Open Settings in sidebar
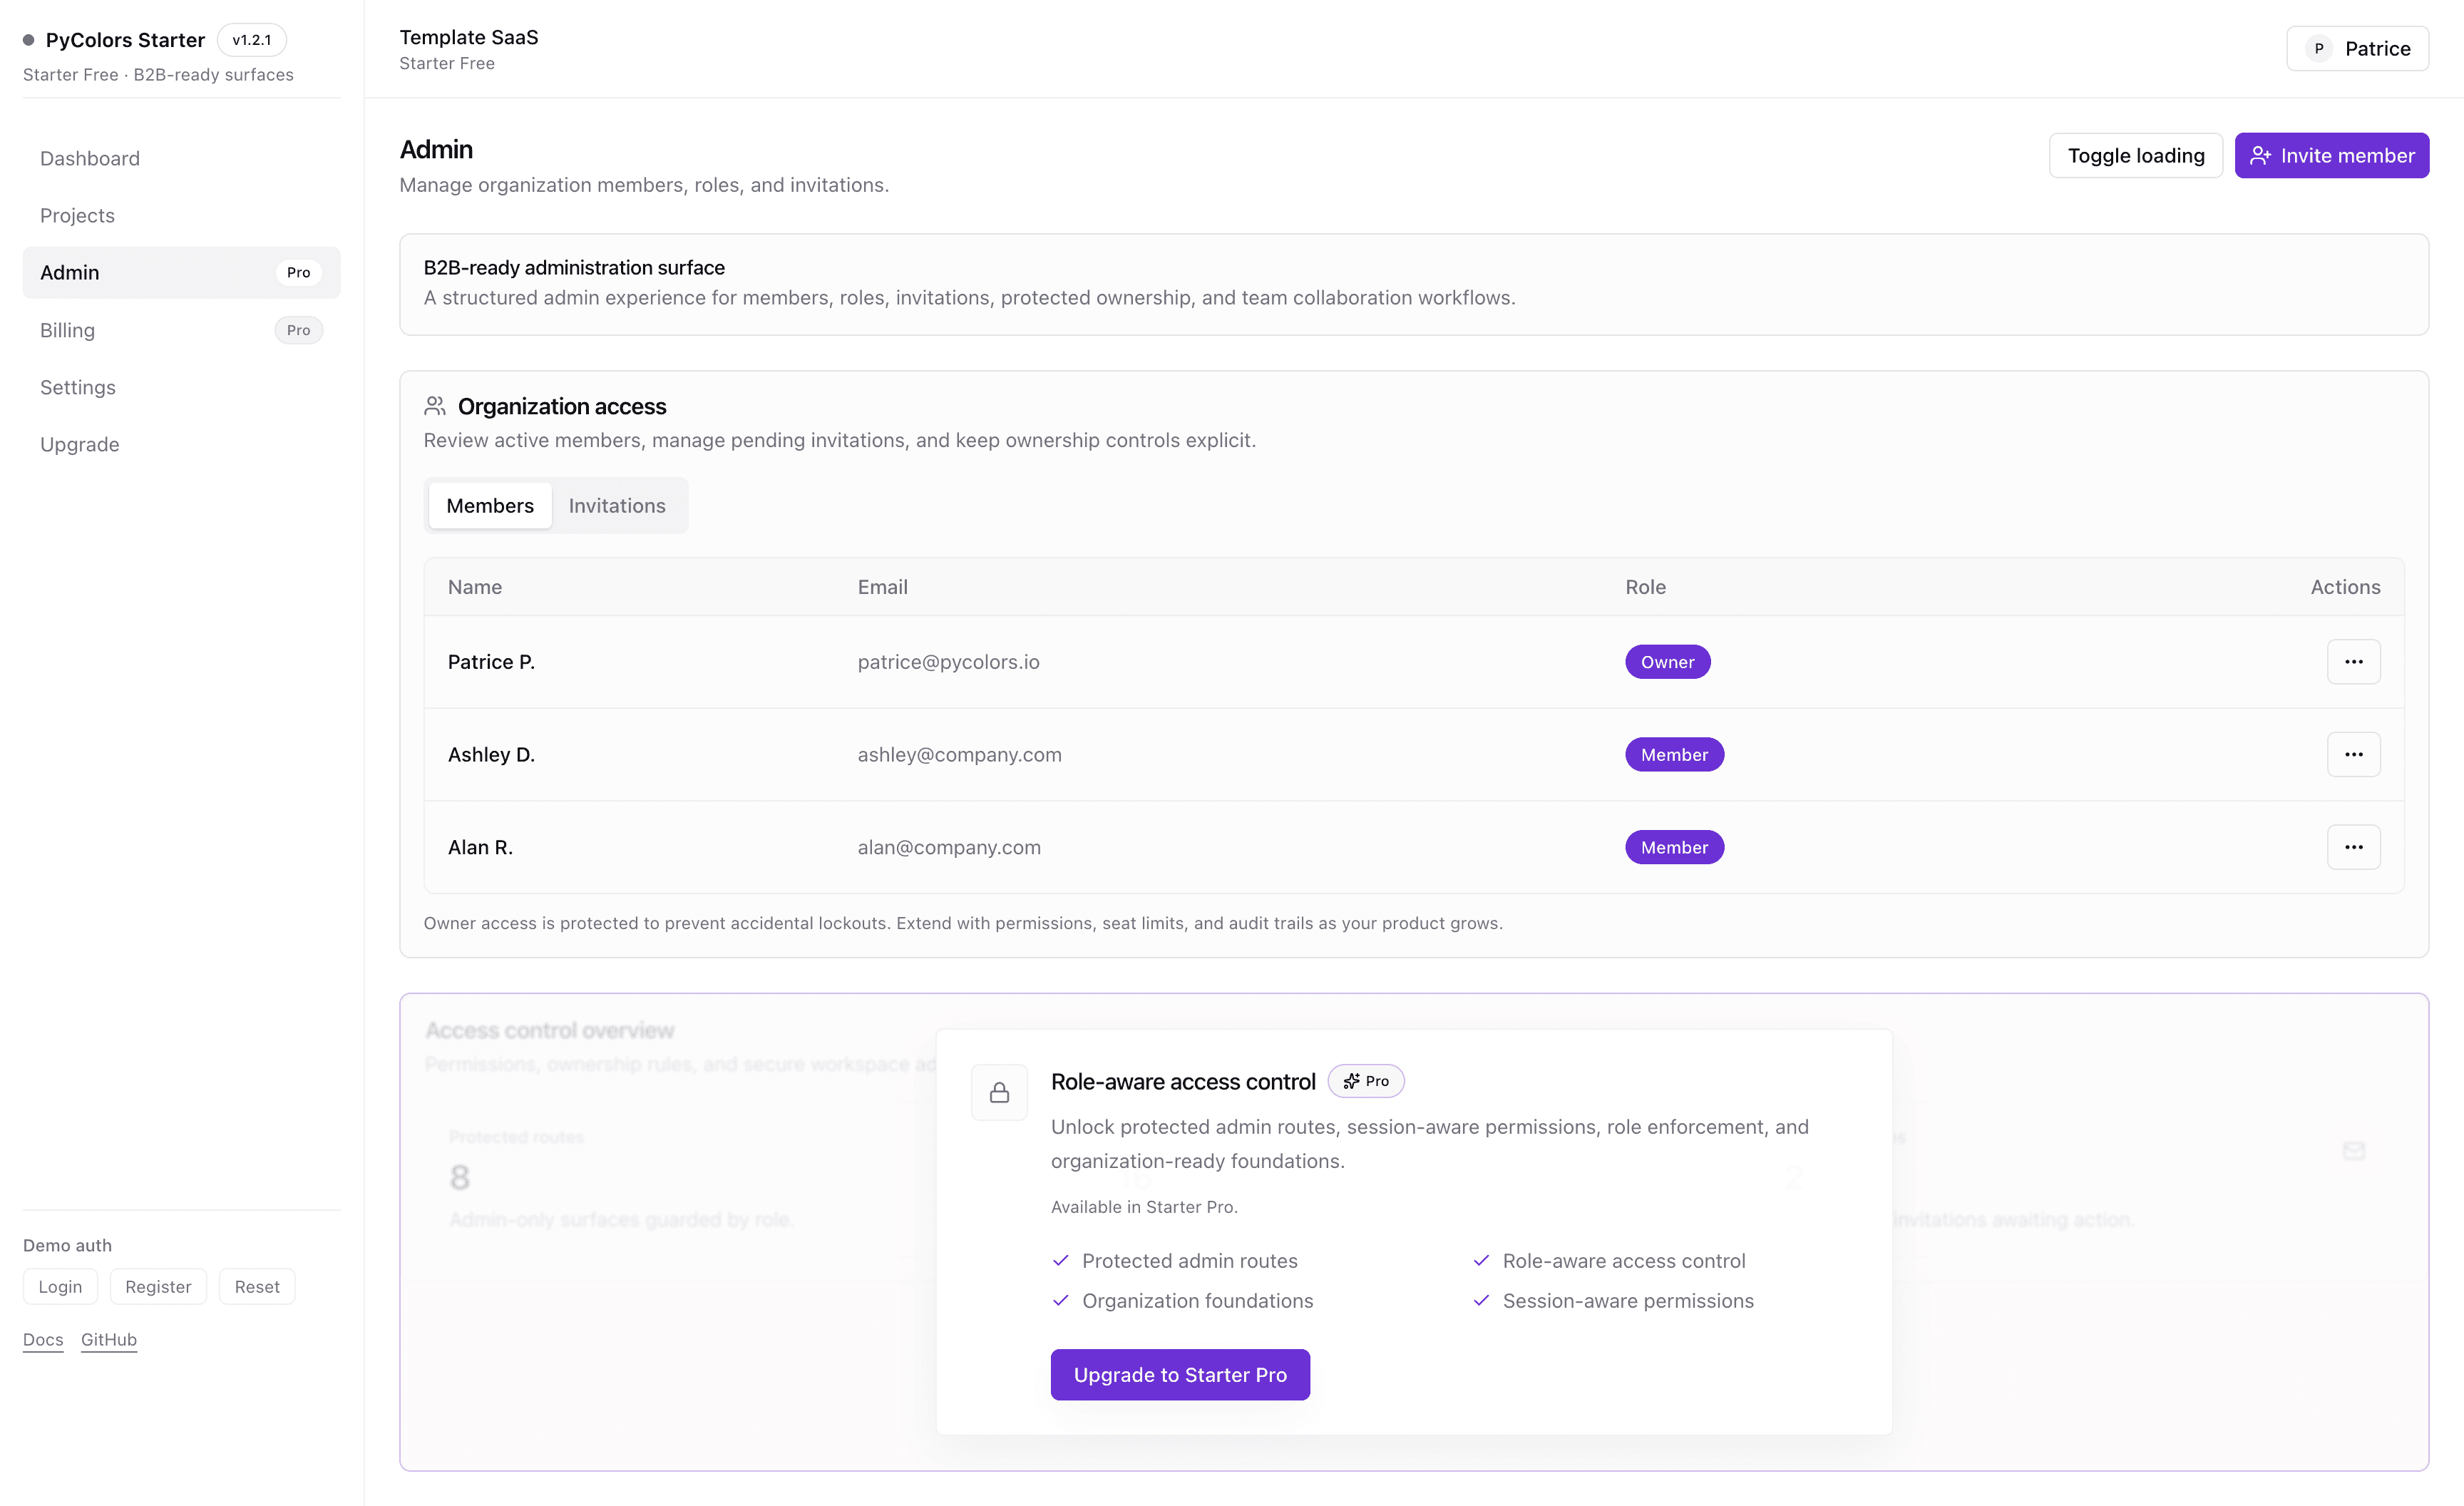 [181, 387]
